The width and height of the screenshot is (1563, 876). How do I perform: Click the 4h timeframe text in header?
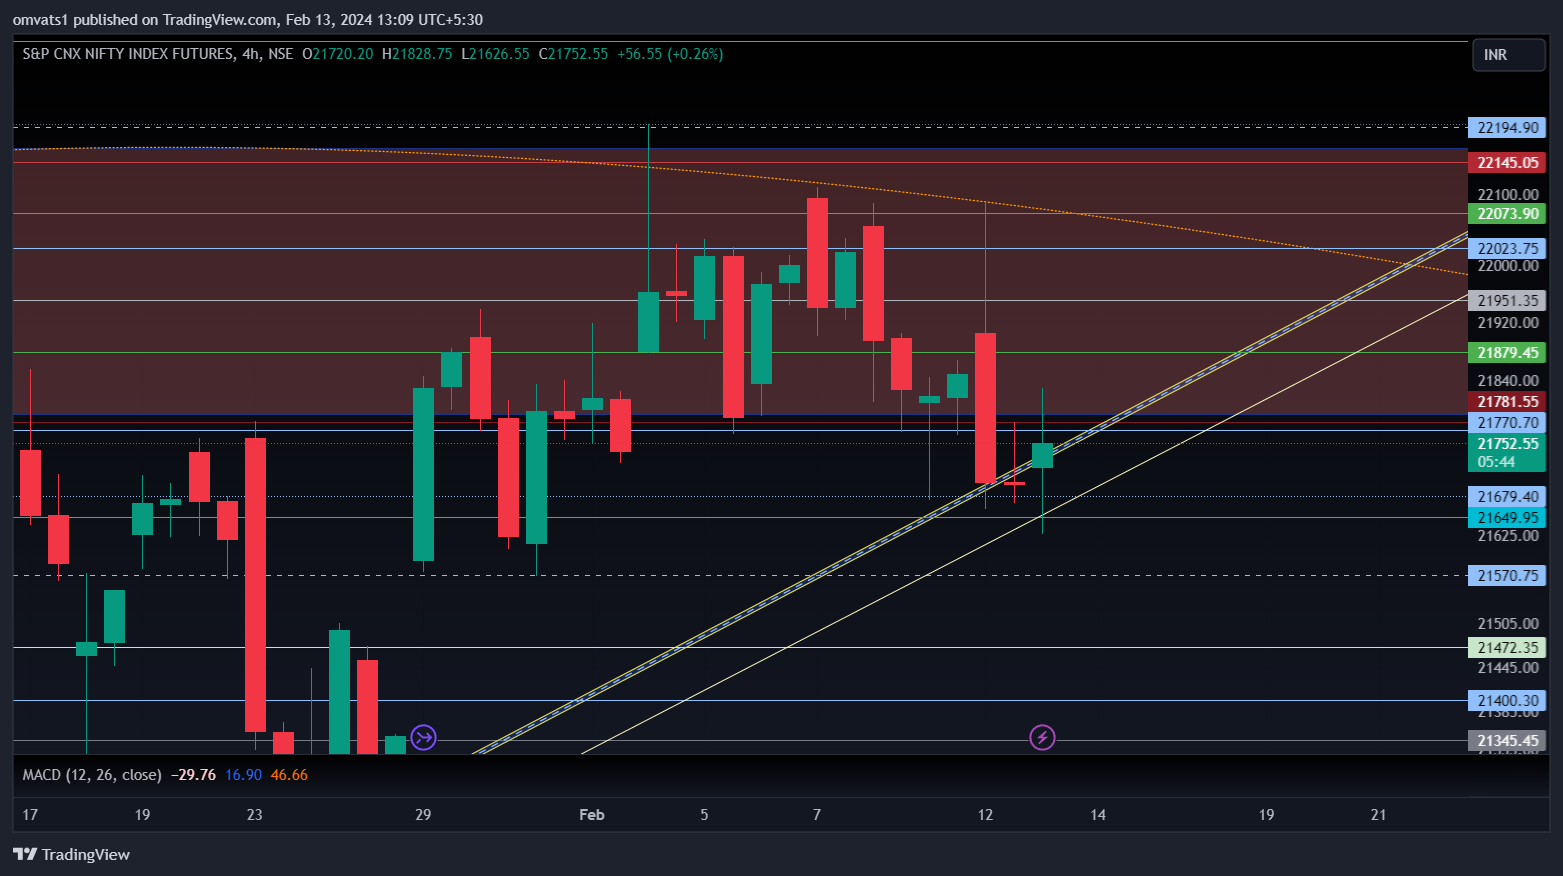251,54
